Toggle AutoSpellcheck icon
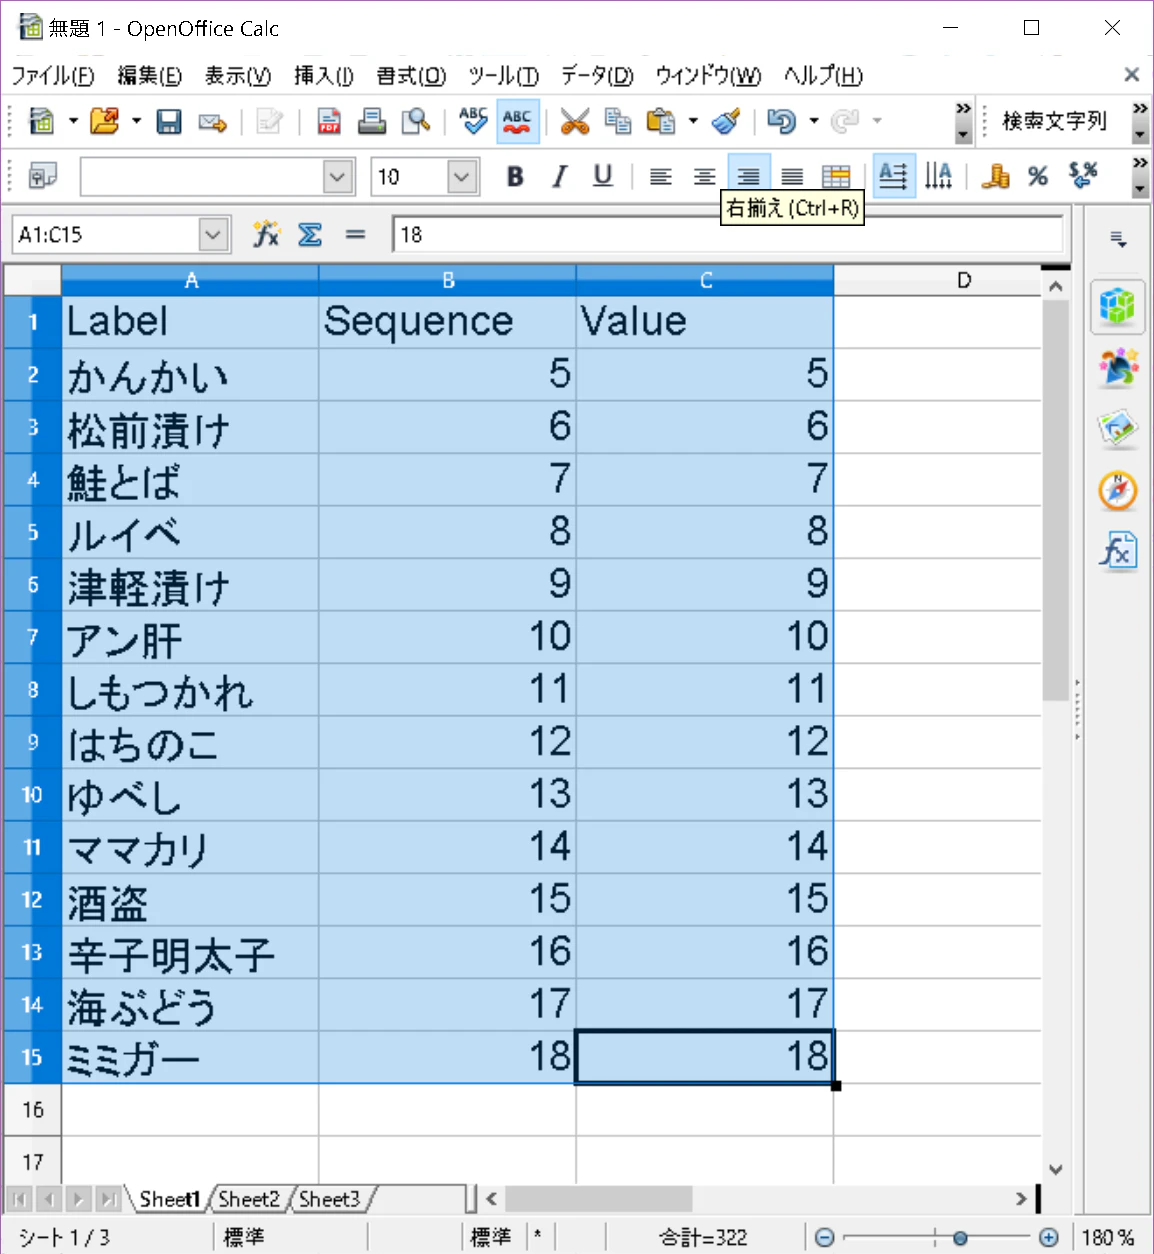Viewport: 1154px width, 1254px height. click(517, 122)
